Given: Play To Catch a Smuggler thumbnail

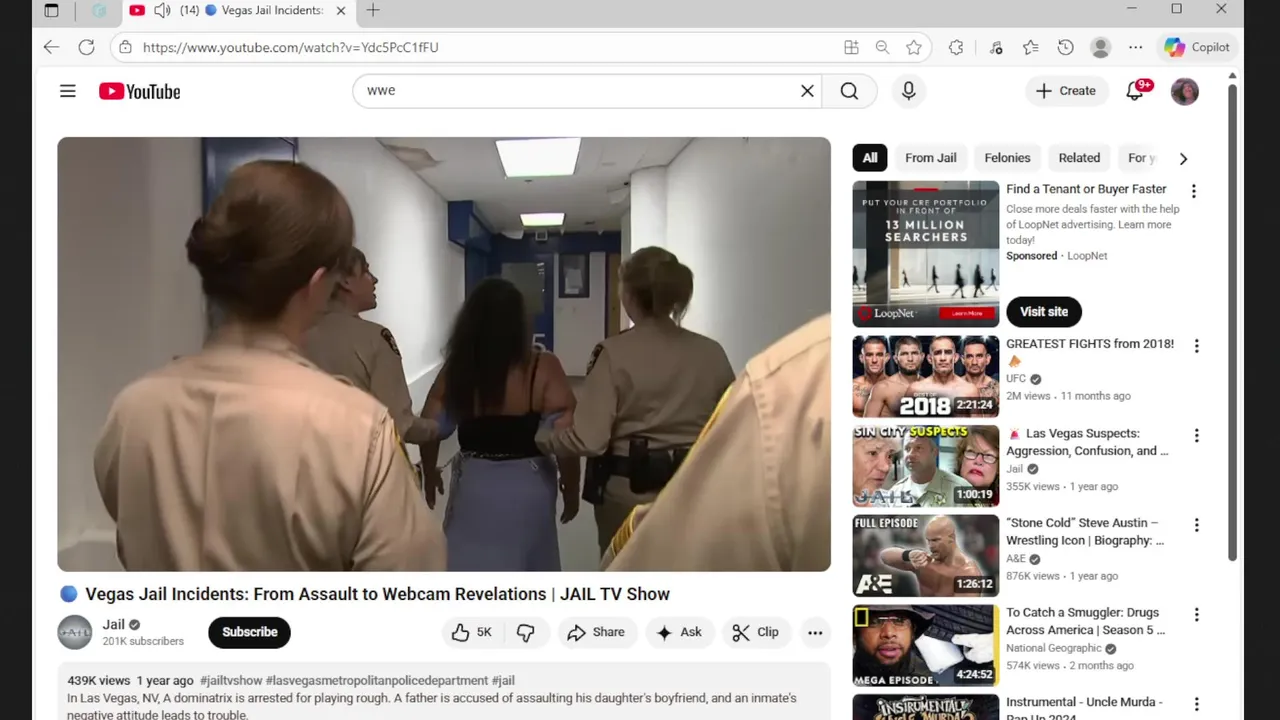Looking at the screenshot, I should pos(925,645).
